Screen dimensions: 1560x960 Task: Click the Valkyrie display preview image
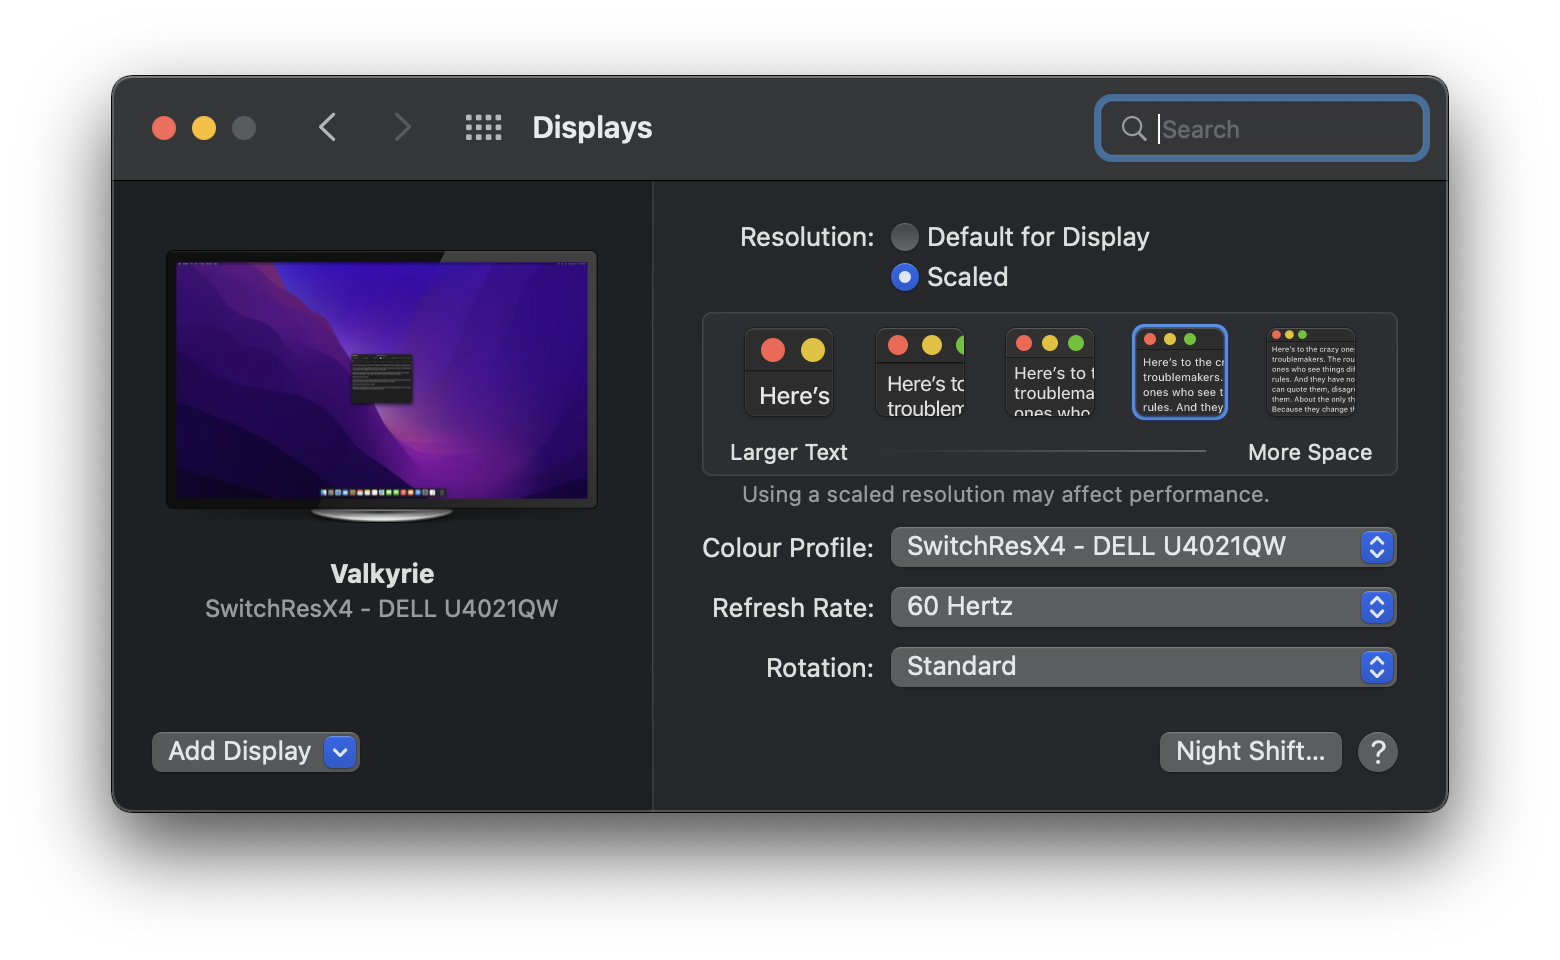point(382,385)
